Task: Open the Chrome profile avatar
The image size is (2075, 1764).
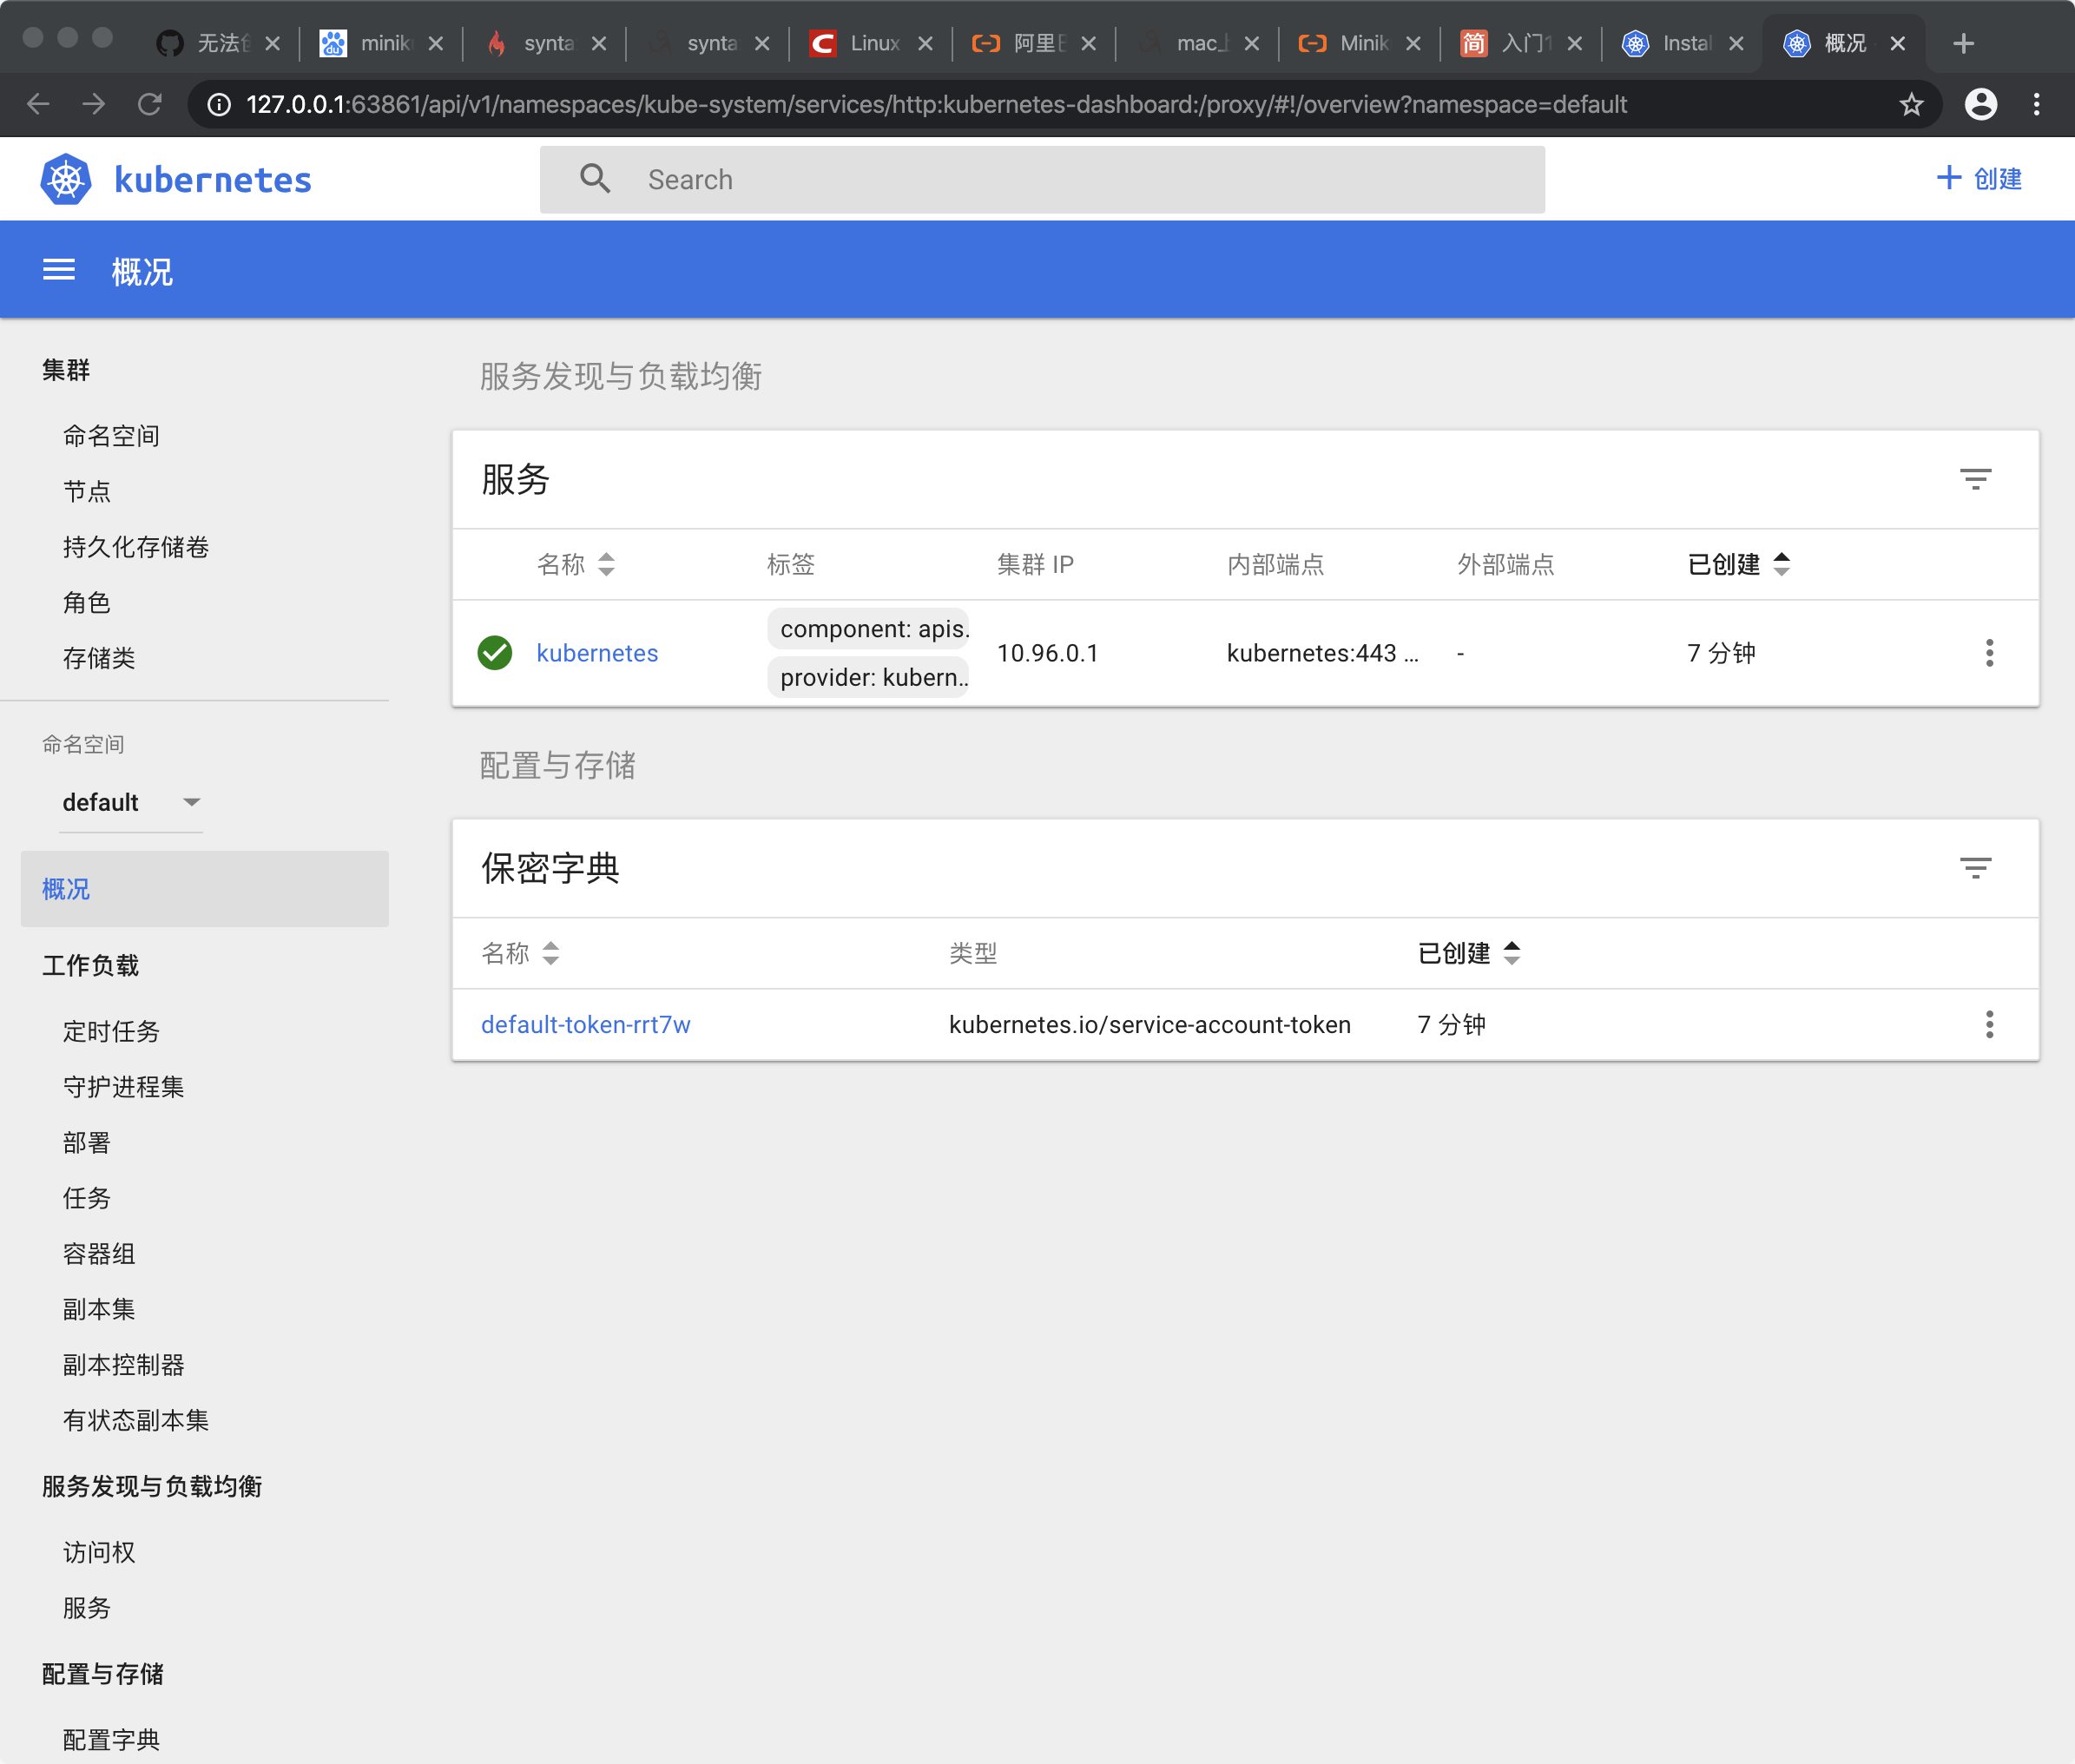Action: [x=1980, y=104]
